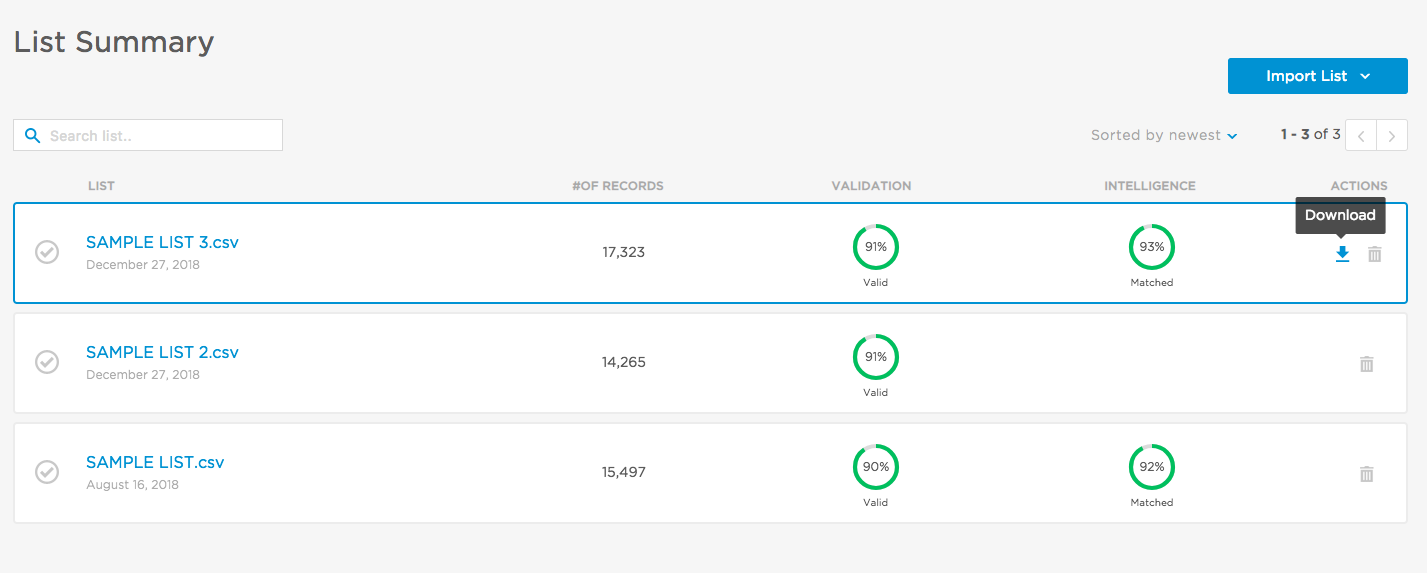This screenshot has height=573, width=1427.
Task: Click the 91% Valid ring for SAMPLE LIST 2
Action: pyautogui.click(x=876, y=357)
